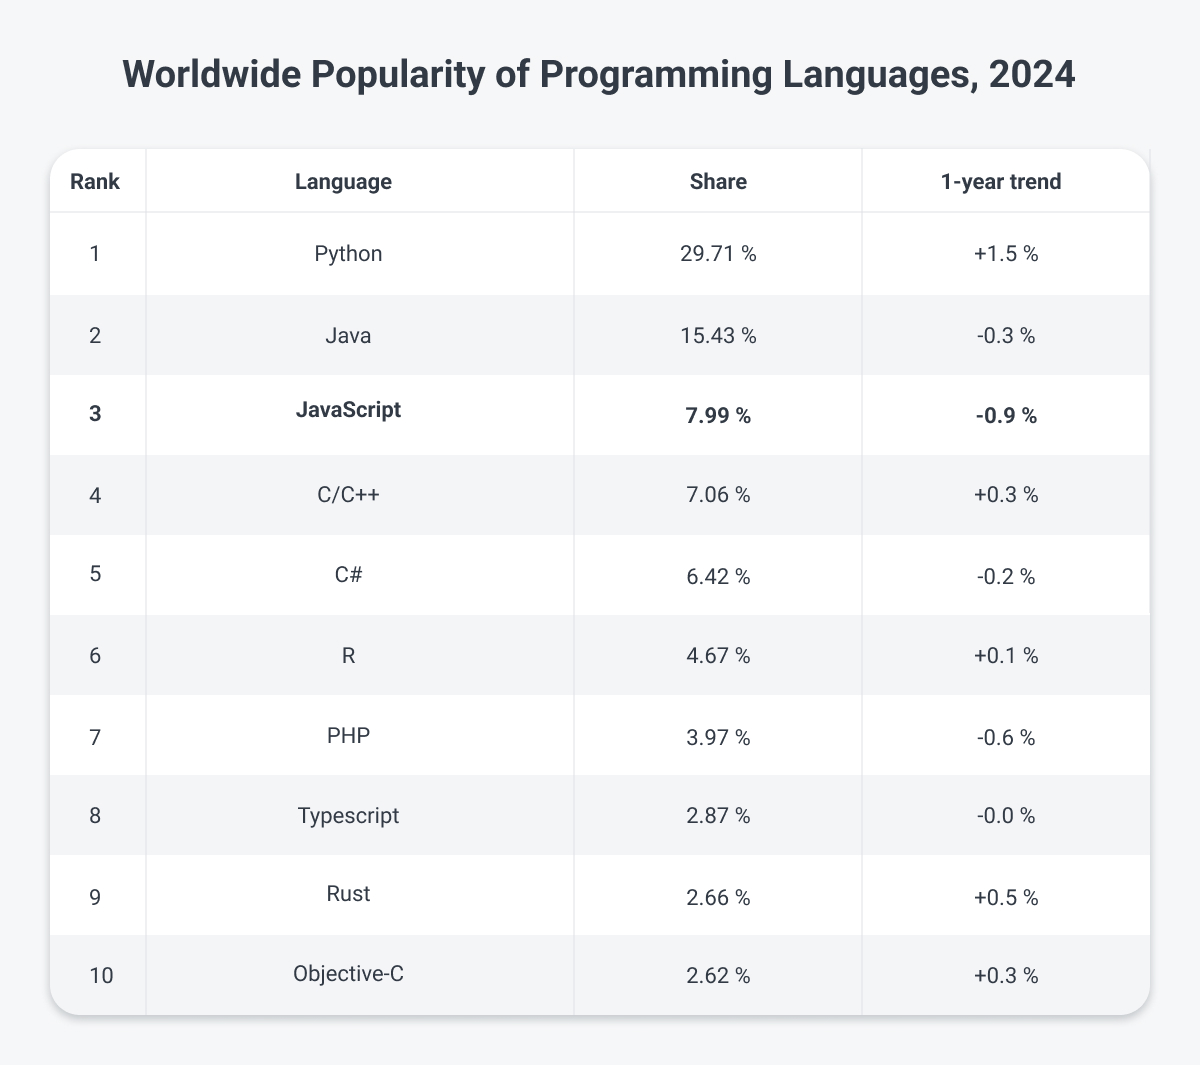Image resolution: width=1200 pixels, height=1065 pixels.
Task: Click Python's 29.71 % share value
Action: [x=718, y=254]
